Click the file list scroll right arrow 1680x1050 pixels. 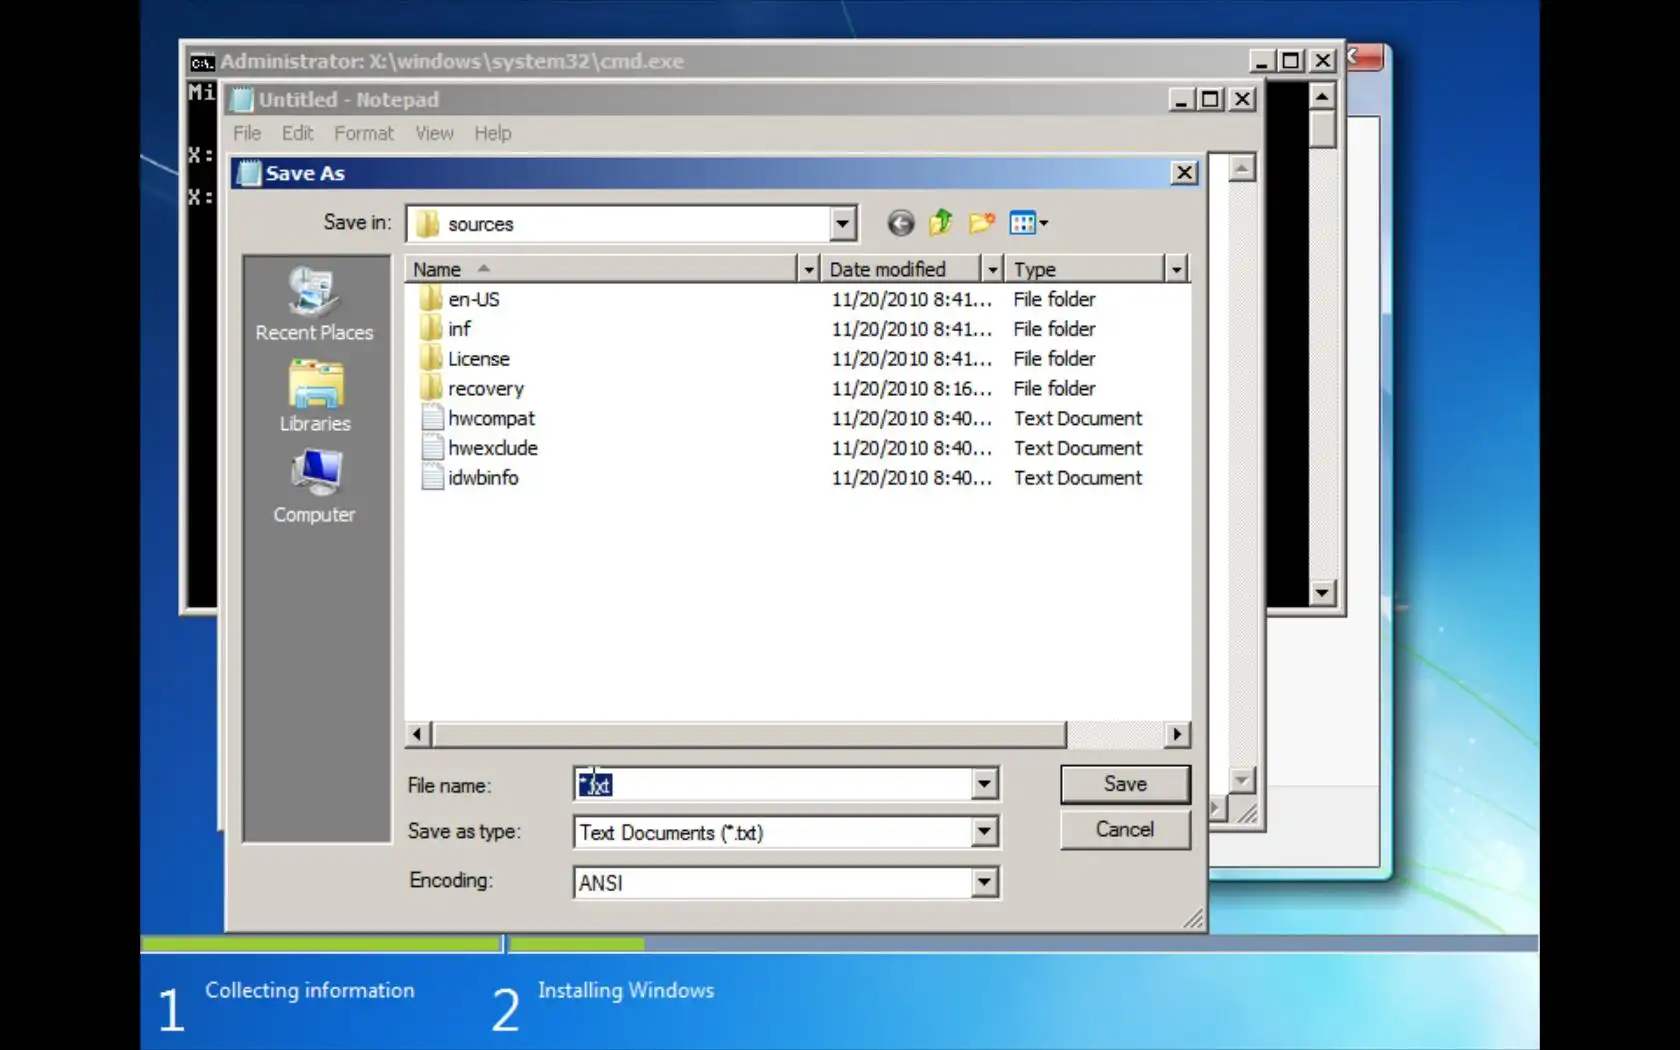tap(1177, 735)
